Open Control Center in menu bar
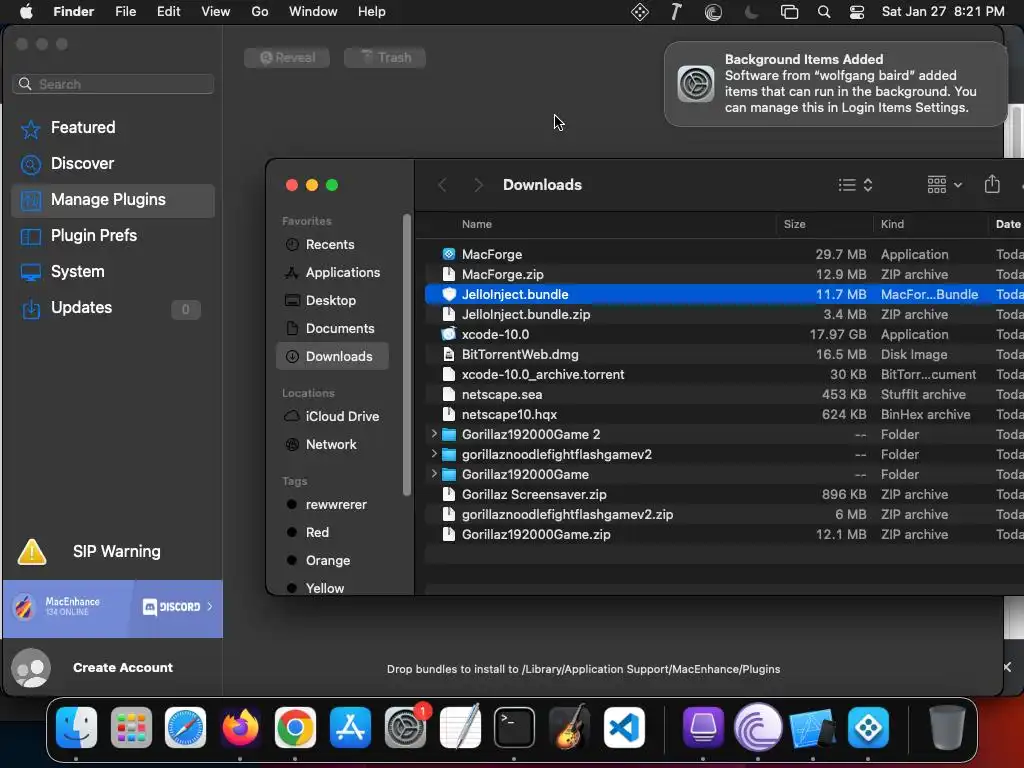The height and width of the screenshot is (768, 1024). coord(857,12)
